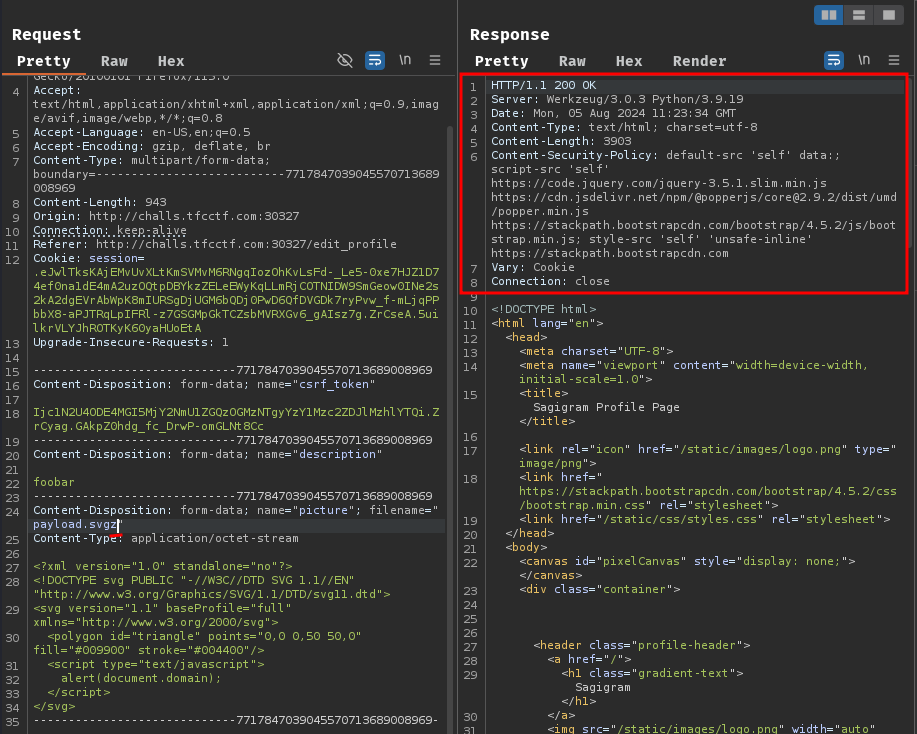The height and width of the screenshot is (734, 917).
Task: Open Response pane hamburger options menu
Action: (x=894, y=60)
